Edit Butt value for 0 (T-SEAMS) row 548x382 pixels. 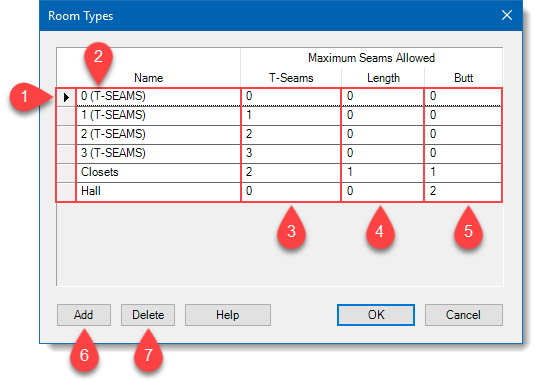tap(463, 97)
